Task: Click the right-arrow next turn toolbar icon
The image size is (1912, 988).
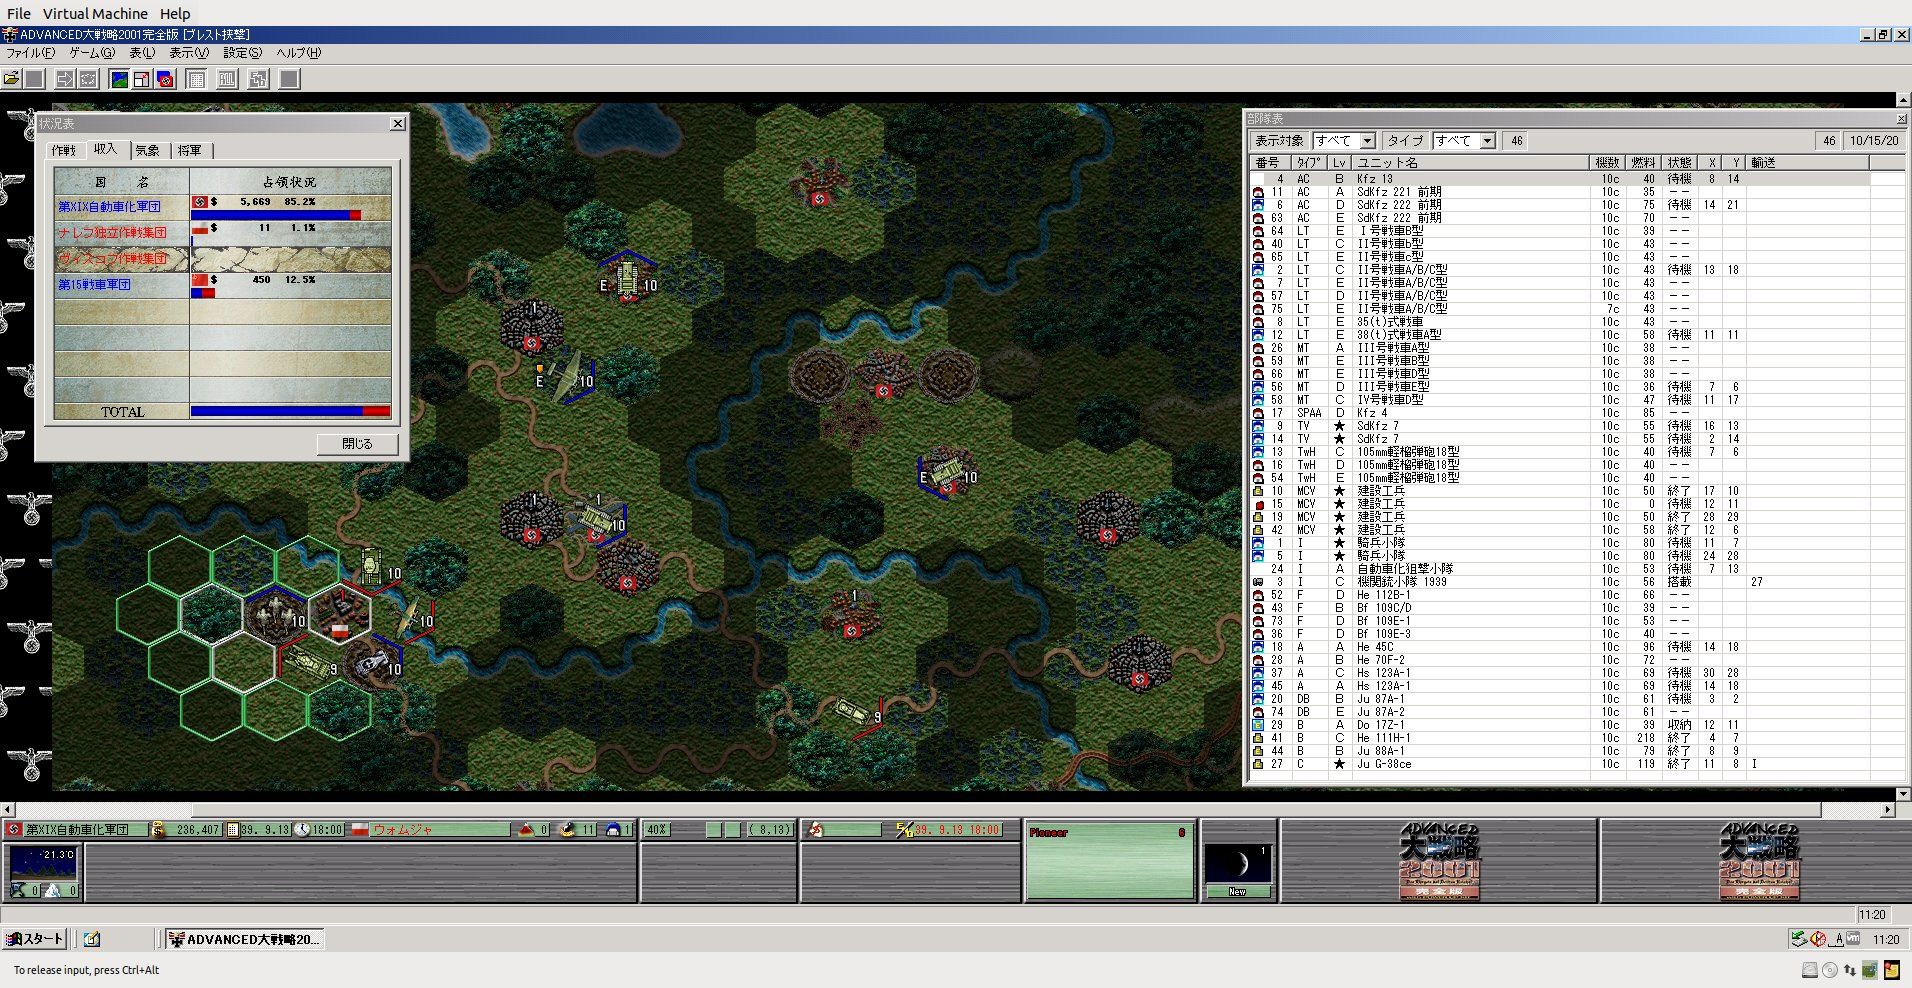Action: [64, 79]
